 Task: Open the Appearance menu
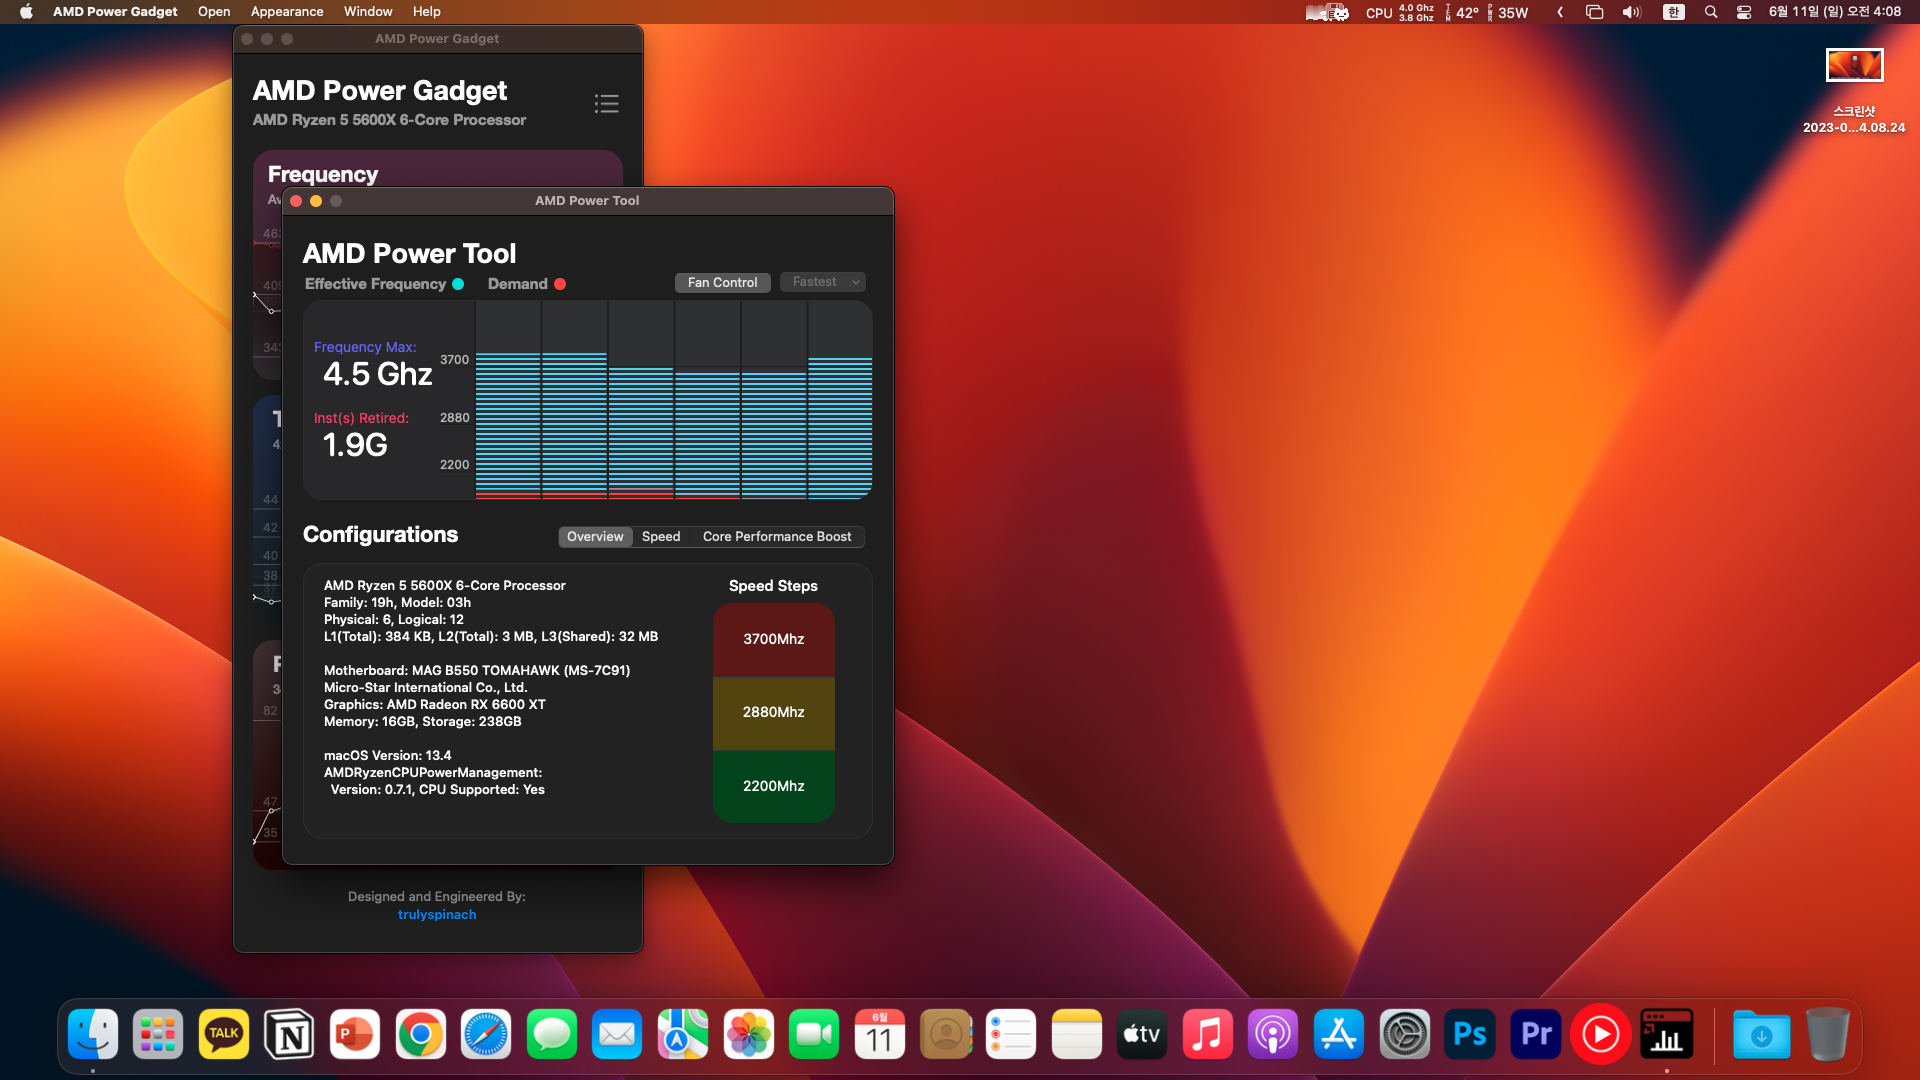[287, 12]
